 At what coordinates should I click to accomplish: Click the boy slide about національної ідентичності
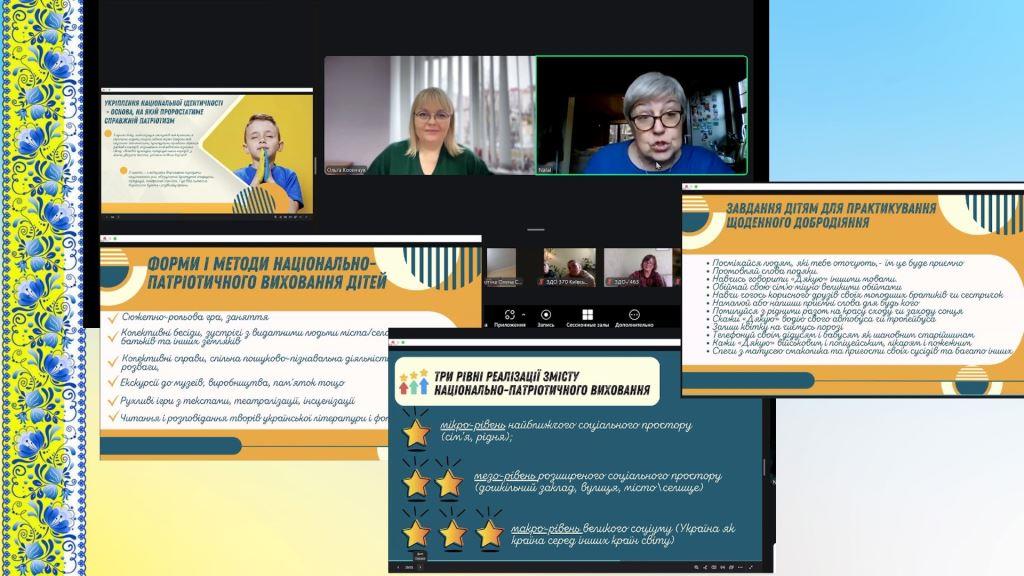pyautogui.click(x=207, y=152)
